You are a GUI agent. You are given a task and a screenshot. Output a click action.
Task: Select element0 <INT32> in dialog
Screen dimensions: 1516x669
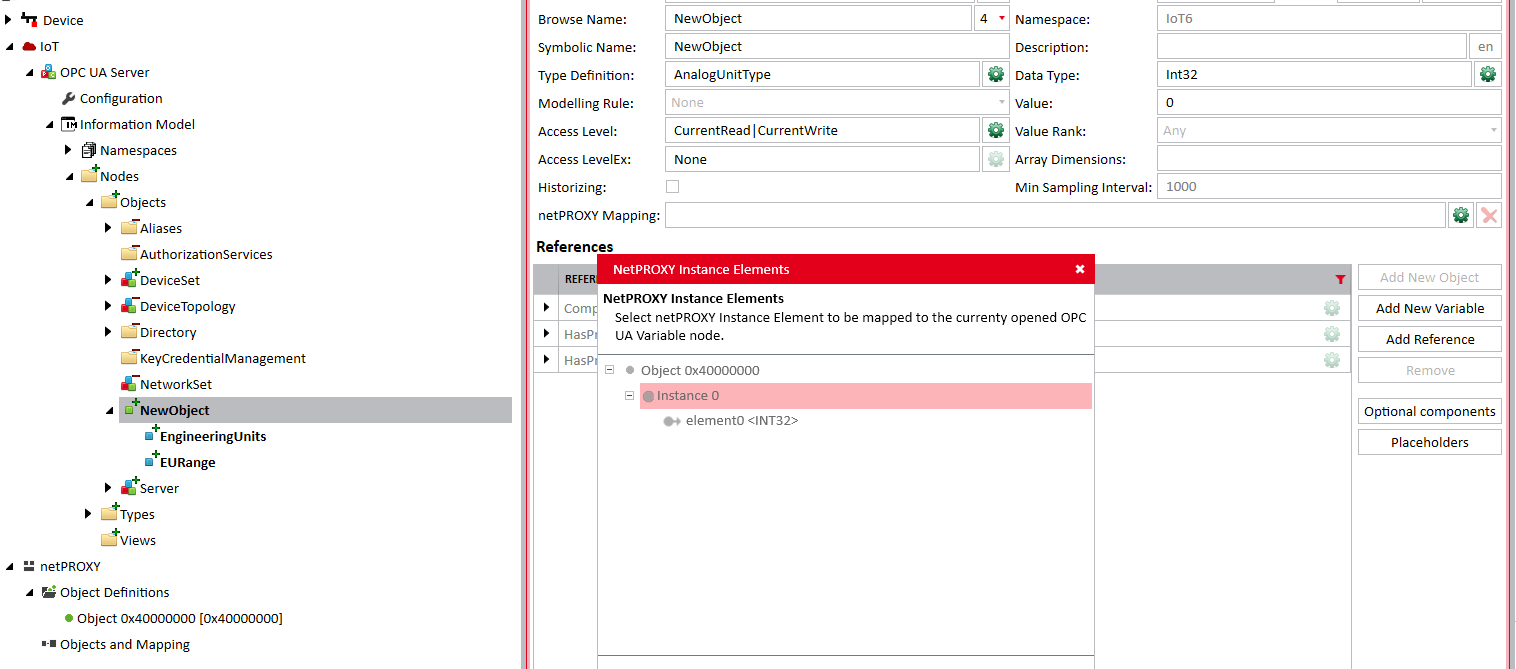(x=741, y=421)
